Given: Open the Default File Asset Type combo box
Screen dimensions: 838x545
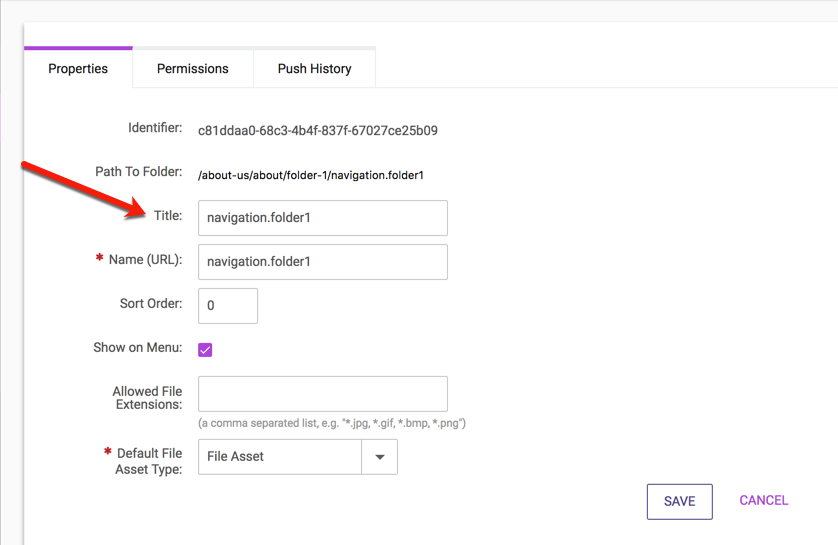Looking at the screenshot, I should click(x=280, y=457).
